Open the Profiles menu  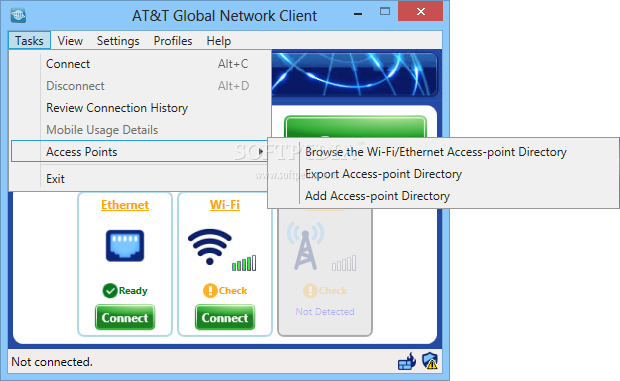point(173,41)
